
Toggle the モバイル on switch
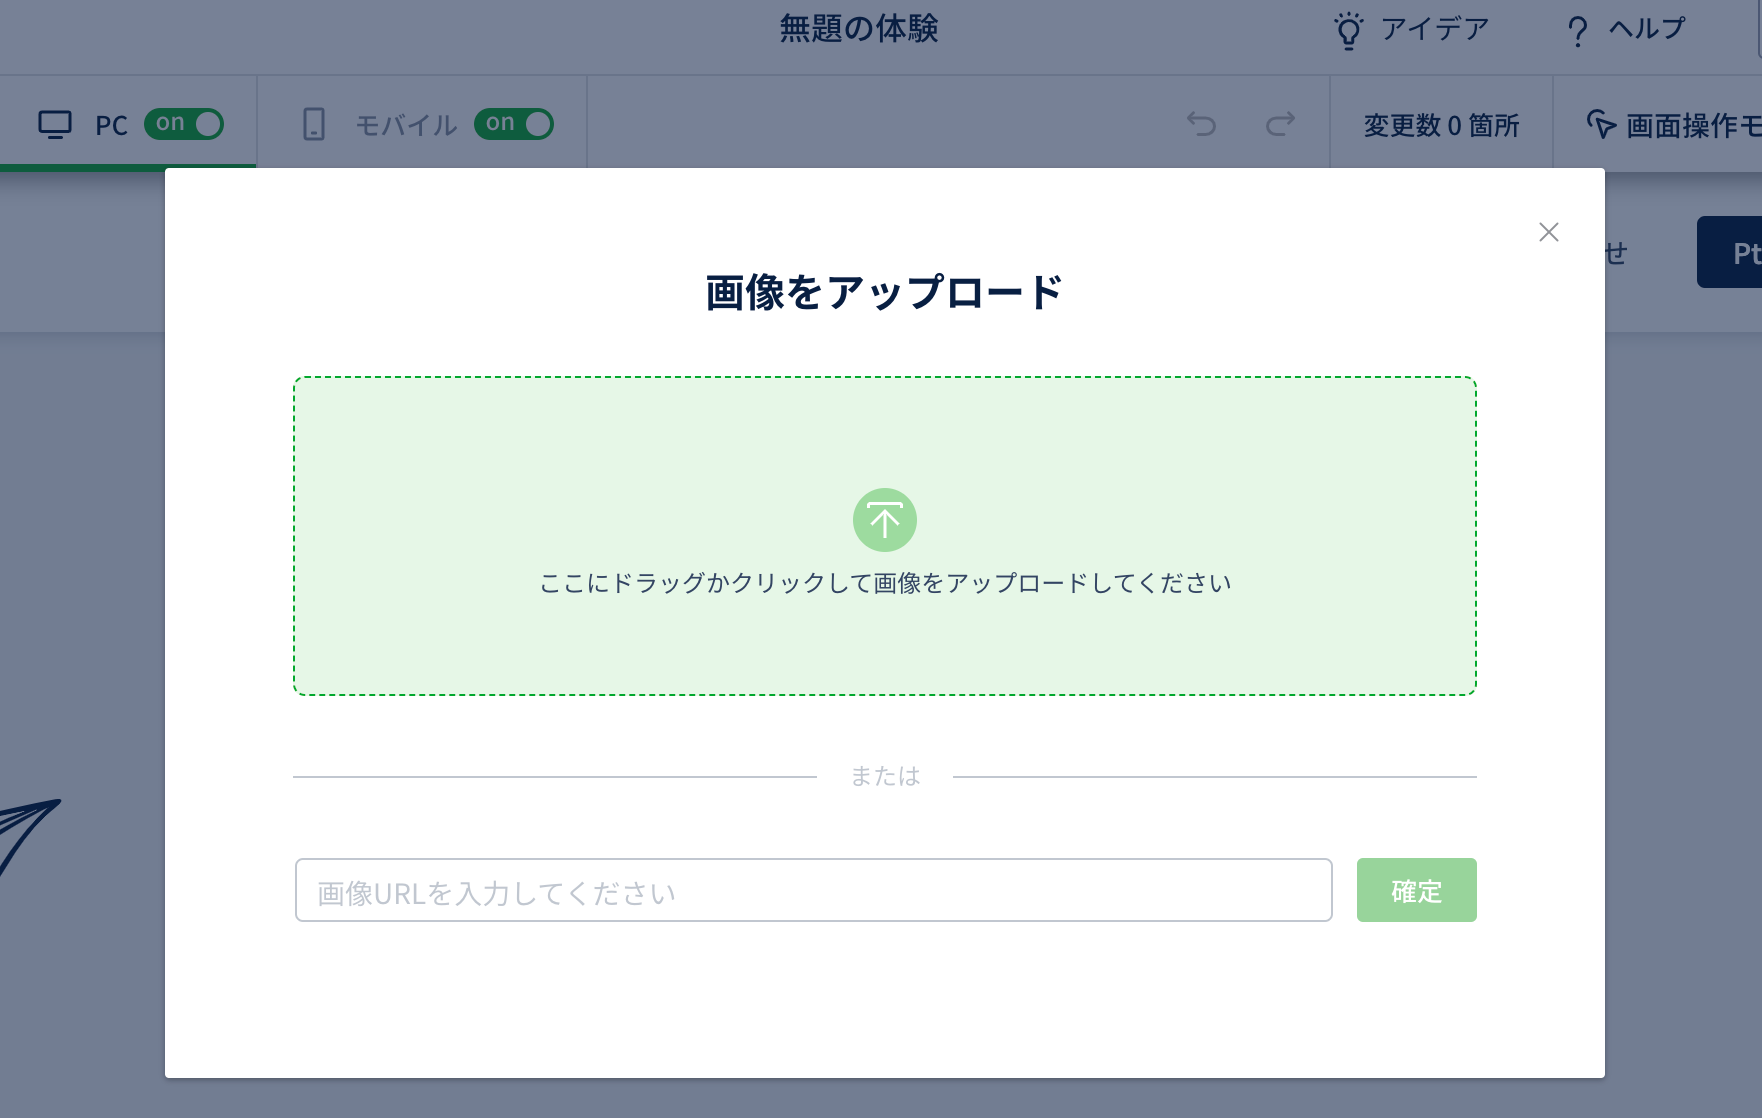[513, 124]
